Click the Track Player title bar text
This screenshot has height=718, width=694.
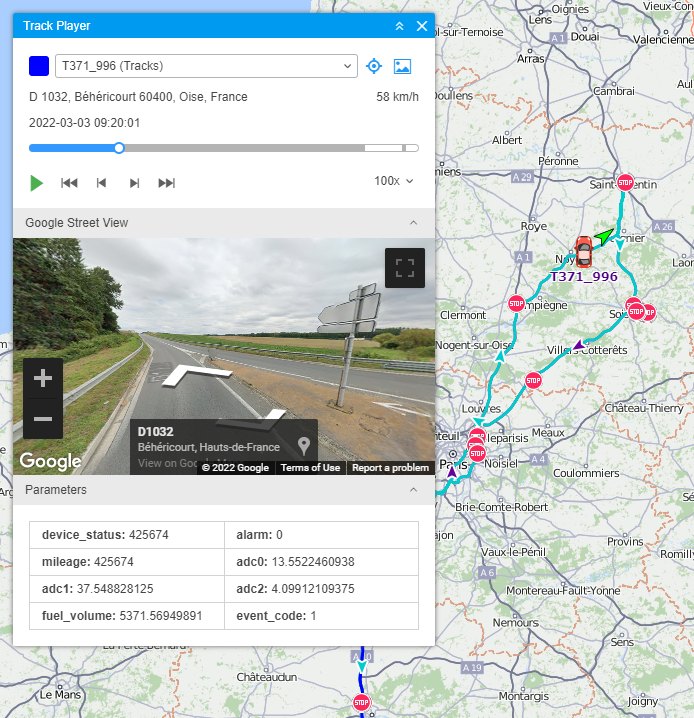coord(57,26)
